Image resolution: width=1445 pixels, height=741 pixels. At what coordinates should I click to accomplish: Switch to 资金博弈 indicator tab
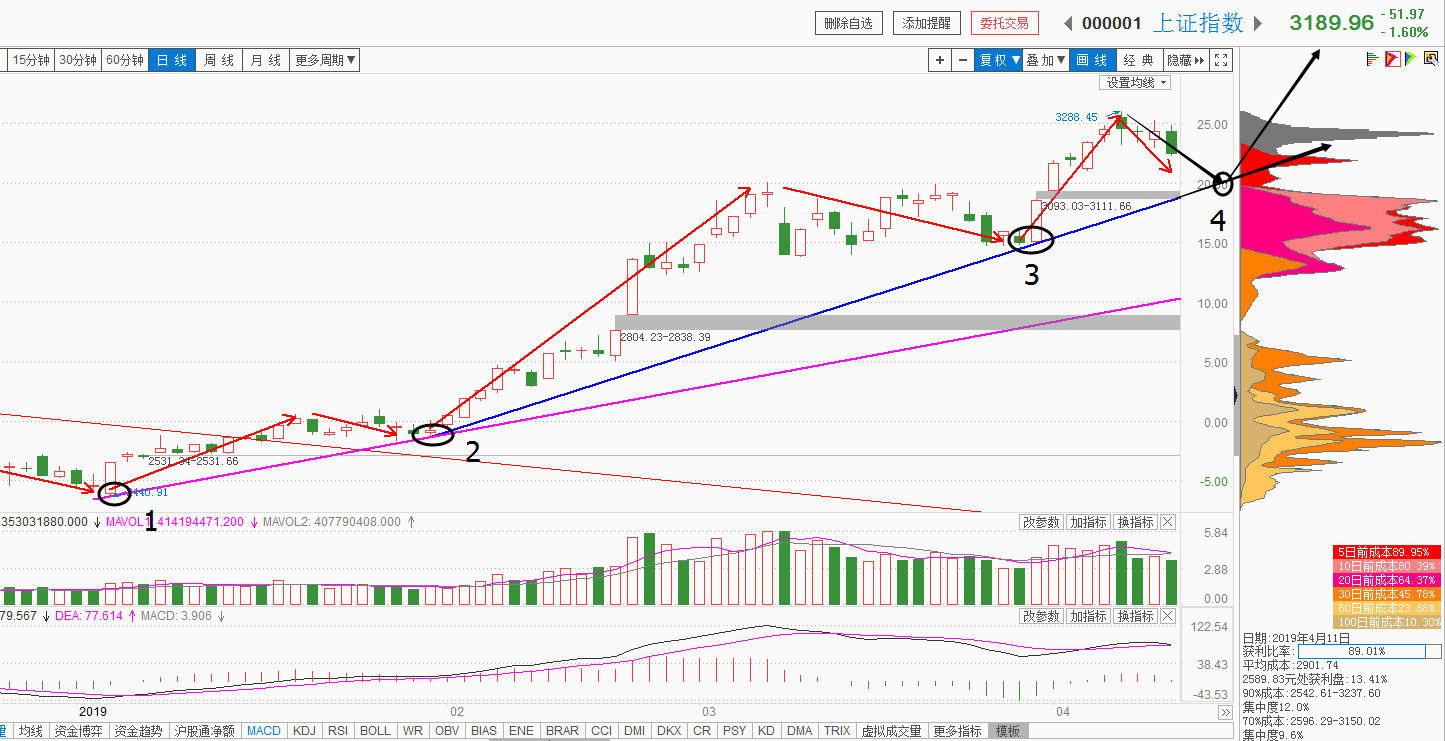(x=78, y=731)
